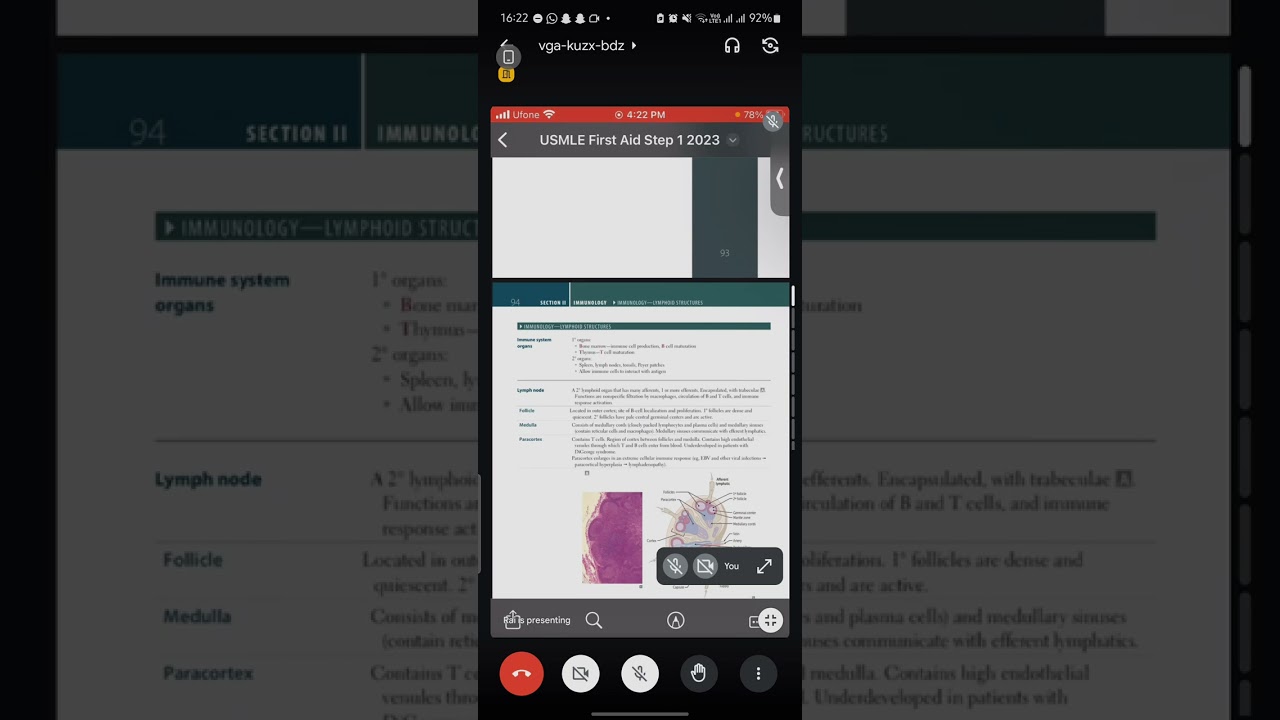Image resolution: width=1280 pixels, height=720 pixels.
Task: Tap the first Snapchat notification icon
Action: 566,19
